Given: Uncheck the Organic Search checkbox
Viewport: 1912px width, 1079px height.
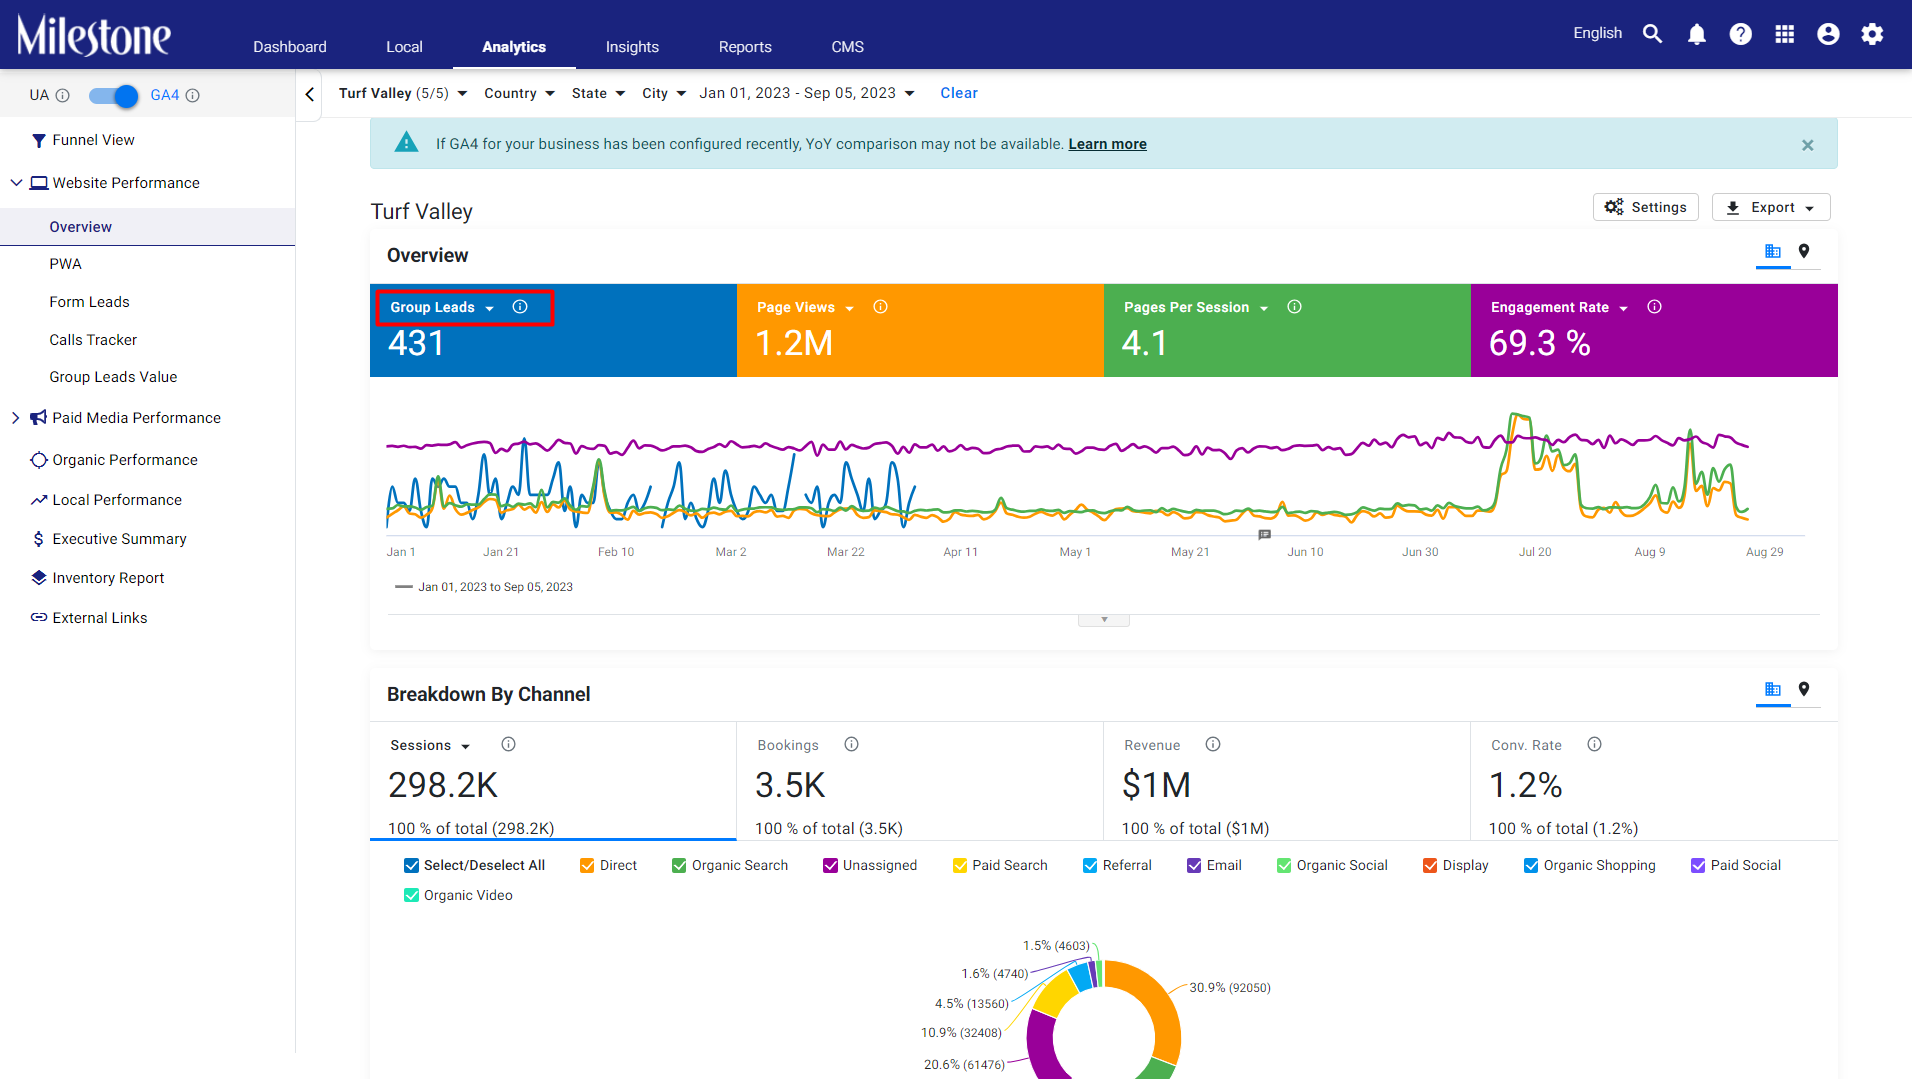Looking at the screenshot, I should point(680,866).
